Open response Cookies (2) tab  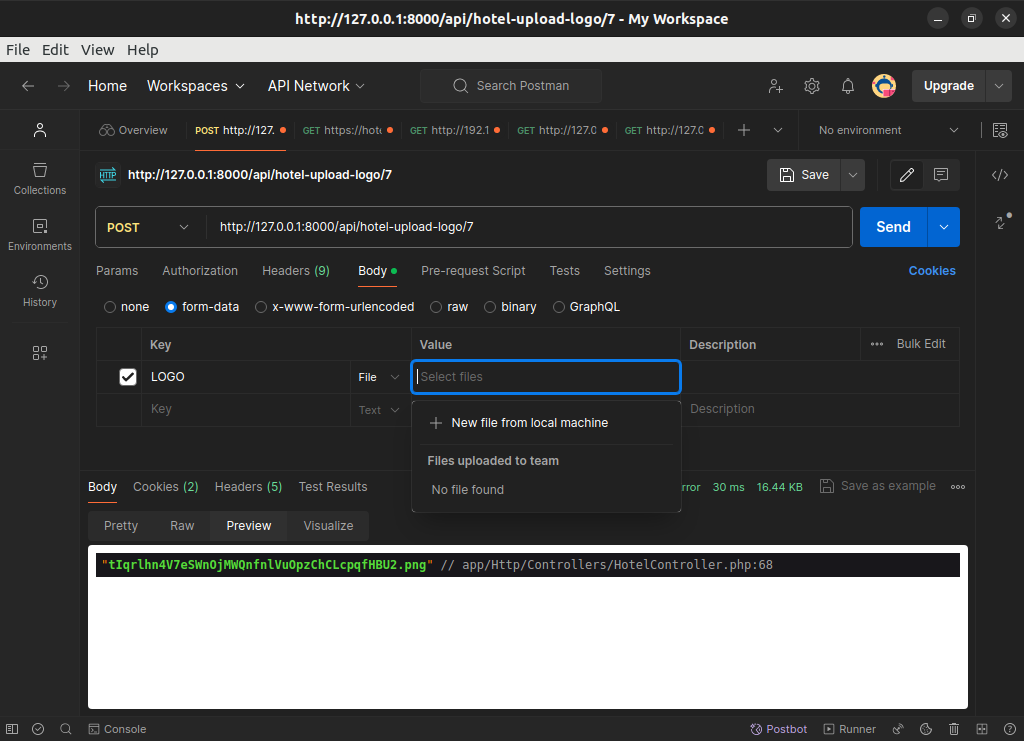165,486
